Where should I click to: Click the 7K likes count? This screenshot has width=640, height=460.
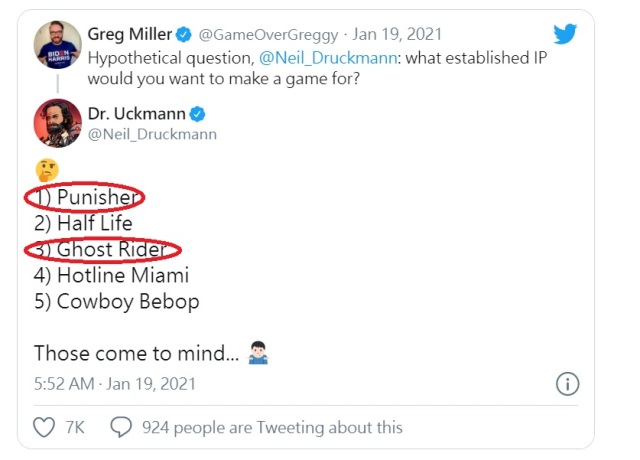coord(74,427)
